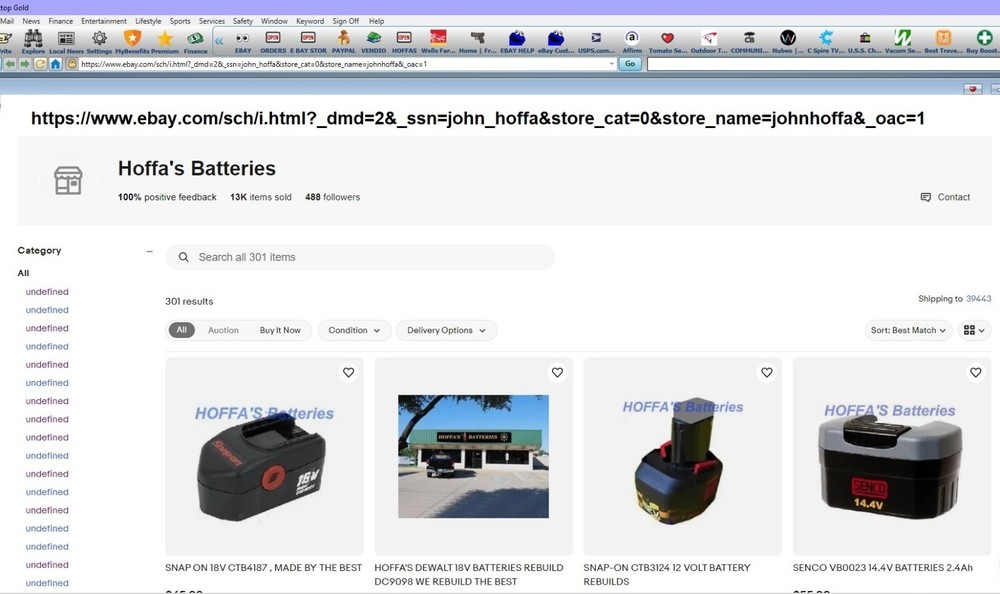The width and height of the screenshot is (1000, 594).
Task: View the Hoffa's Batteries storefront photo thumbnail
Action: [x=473, y=456]
